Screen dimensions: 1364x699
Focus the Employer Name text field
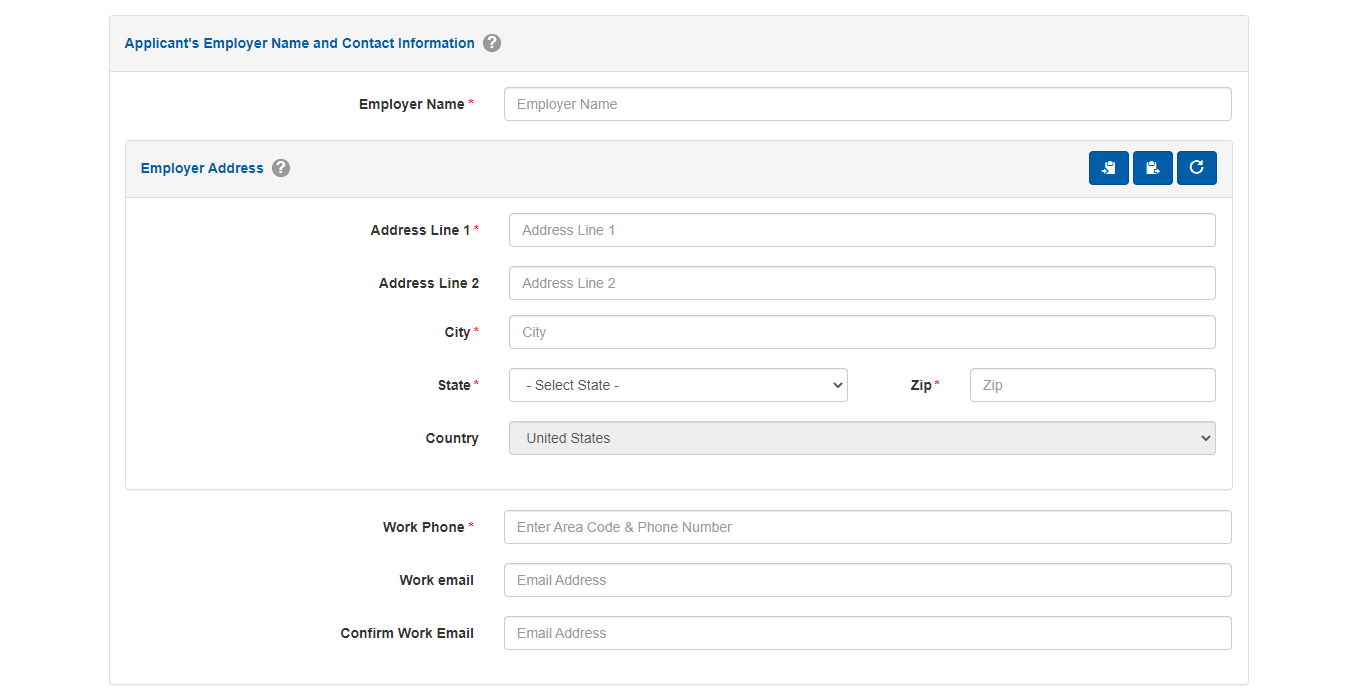[x=867, y=104]
